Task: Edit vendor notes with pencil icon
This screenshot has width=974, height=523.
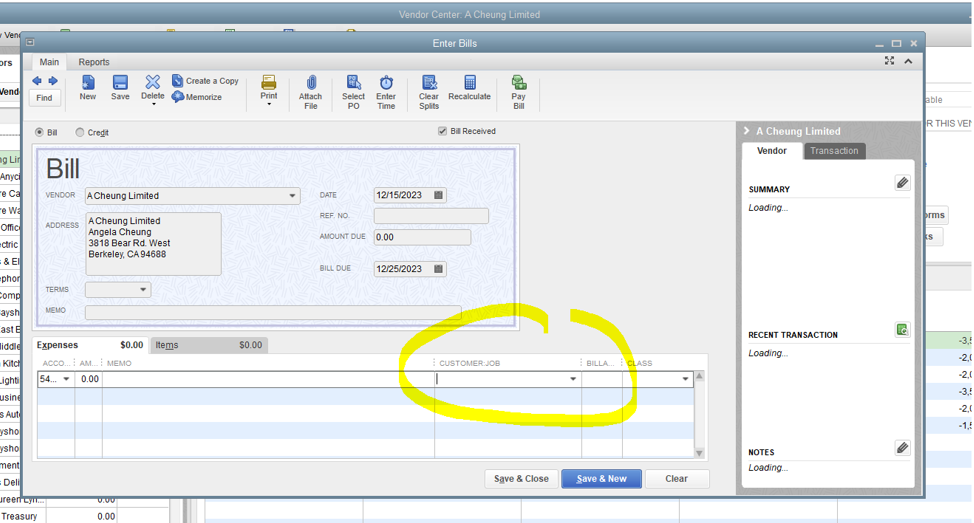Action: click(903, 448)
